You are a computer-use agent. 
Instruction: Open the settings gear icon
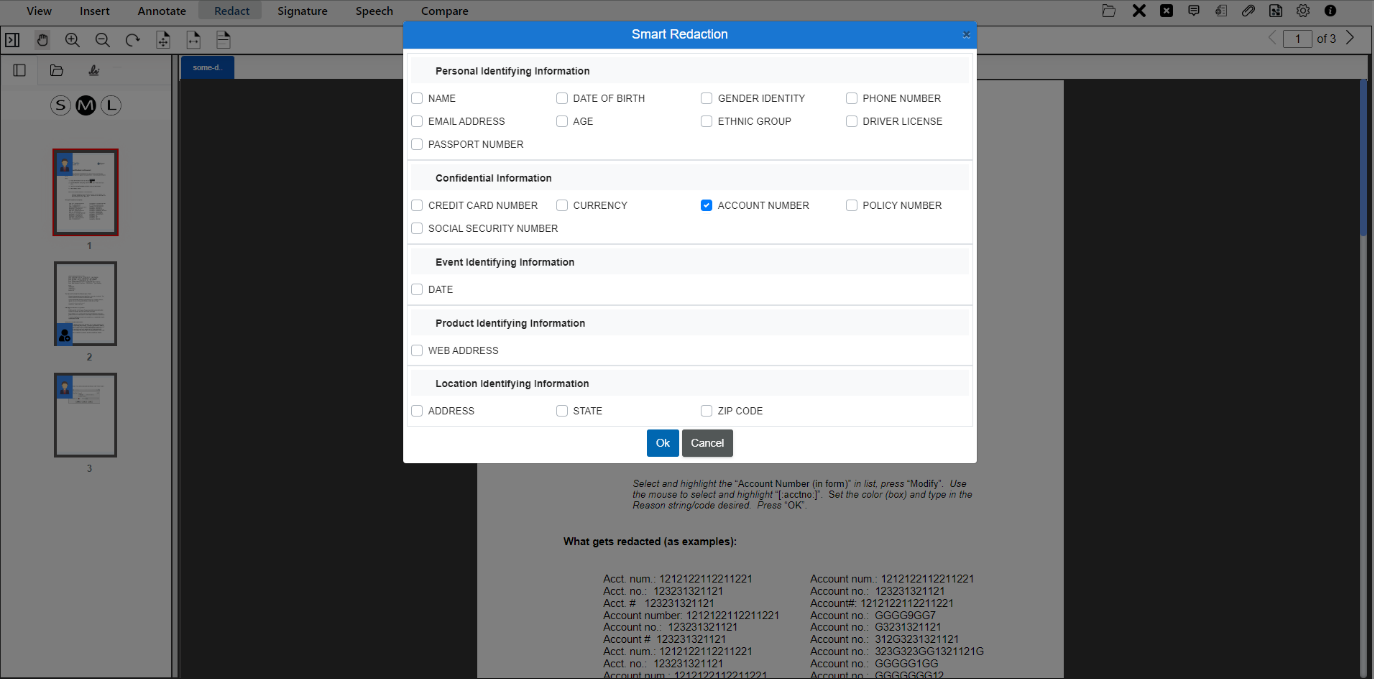click(1303, 11)
